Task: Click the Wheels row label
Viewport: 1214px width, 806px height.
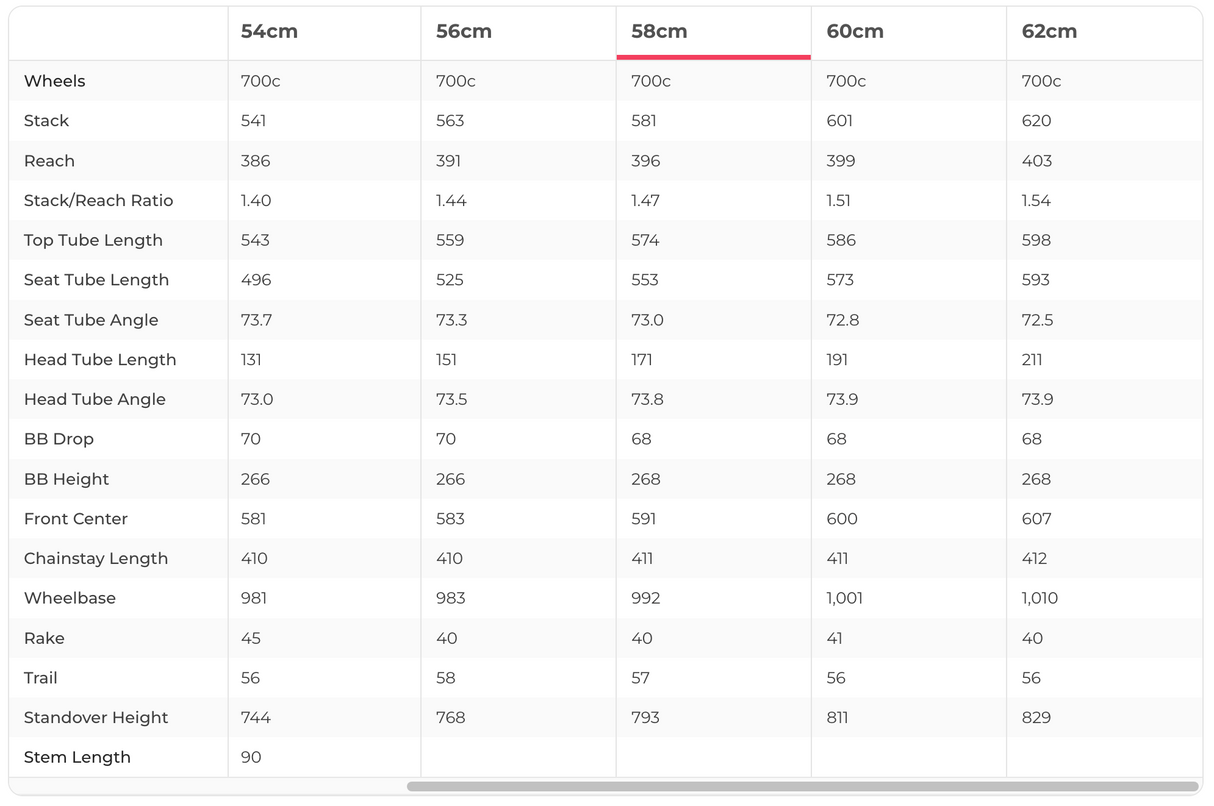Action: 55,81
